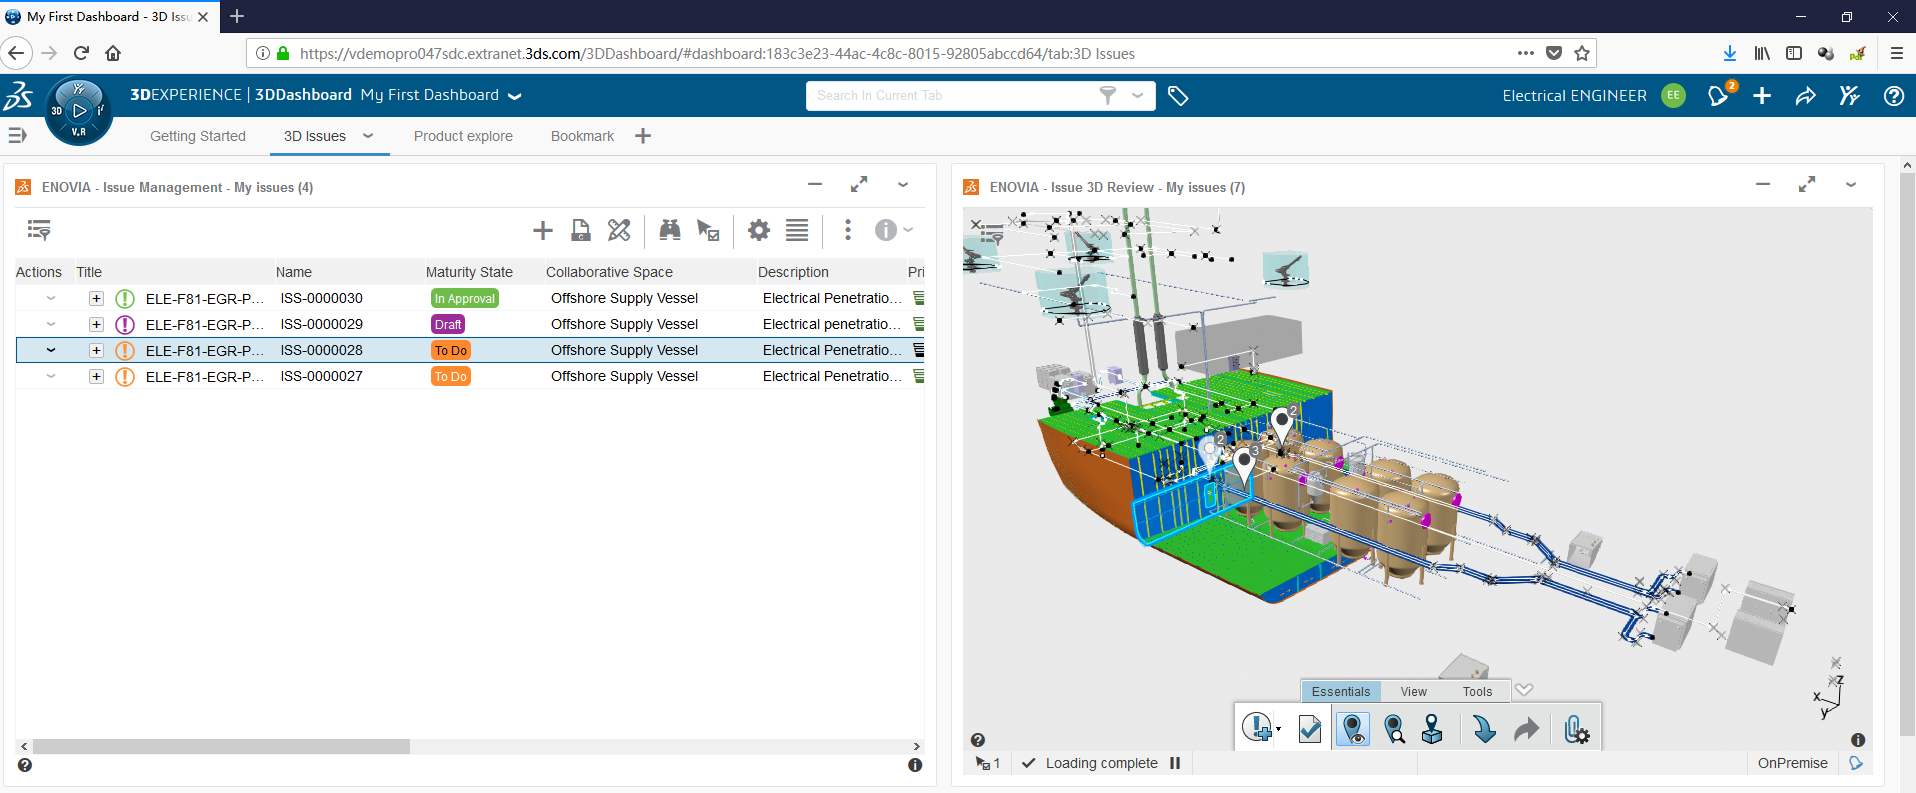The height and width of the screenshot is (793, 1916).
Task: Click the marker search icon in 3D toolbar
Action: (x=1394, y=729)
